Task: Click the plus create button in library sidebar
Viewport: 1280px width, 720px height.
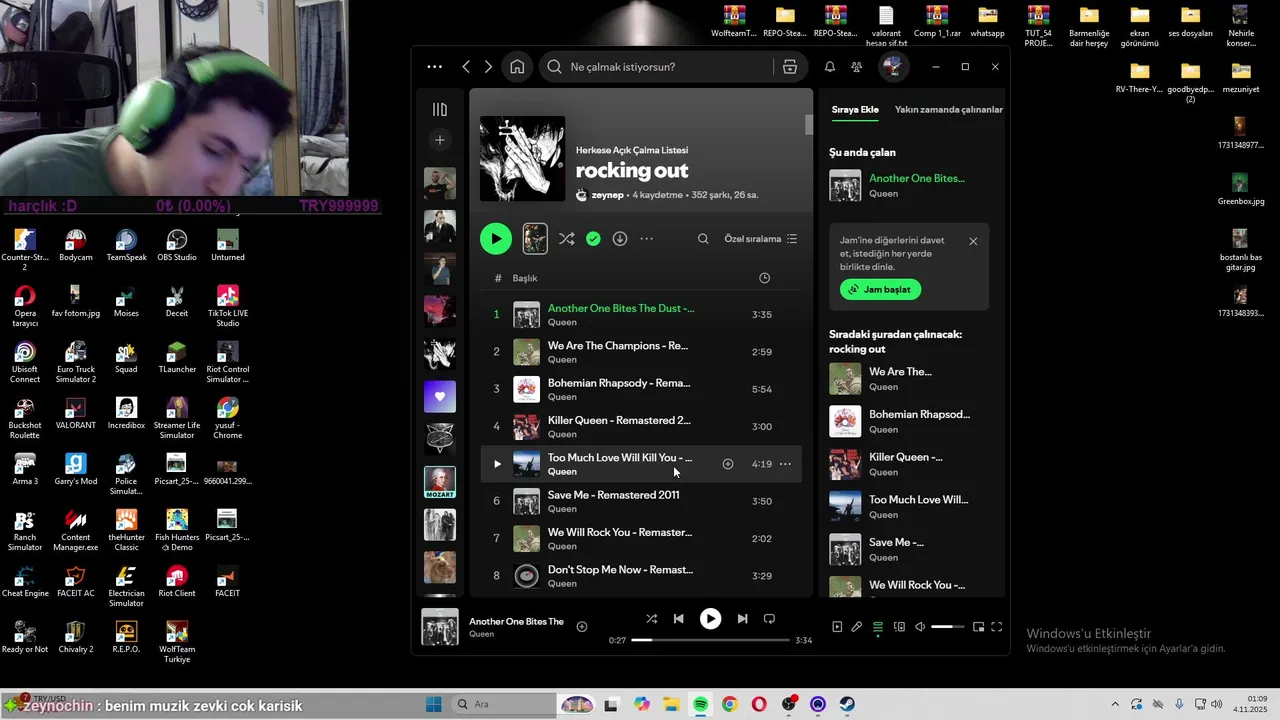Action: coord(440,140)
